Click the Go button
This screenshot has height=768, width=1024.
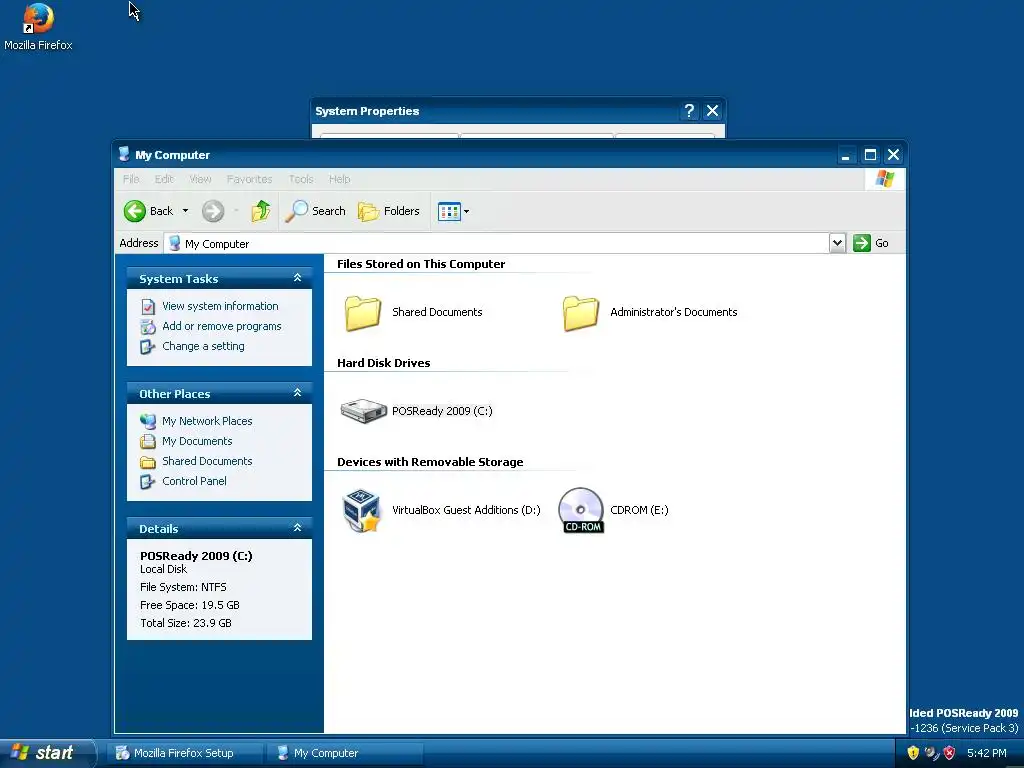pos(871,243)
